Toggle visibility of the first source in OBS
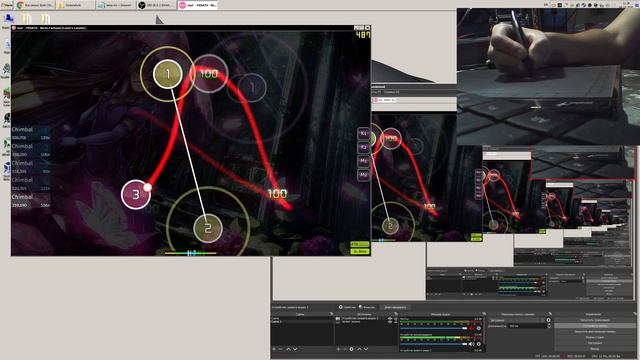The height and width of the screenshot is (360, 640). pyautogui.click(x=390, y=318)
